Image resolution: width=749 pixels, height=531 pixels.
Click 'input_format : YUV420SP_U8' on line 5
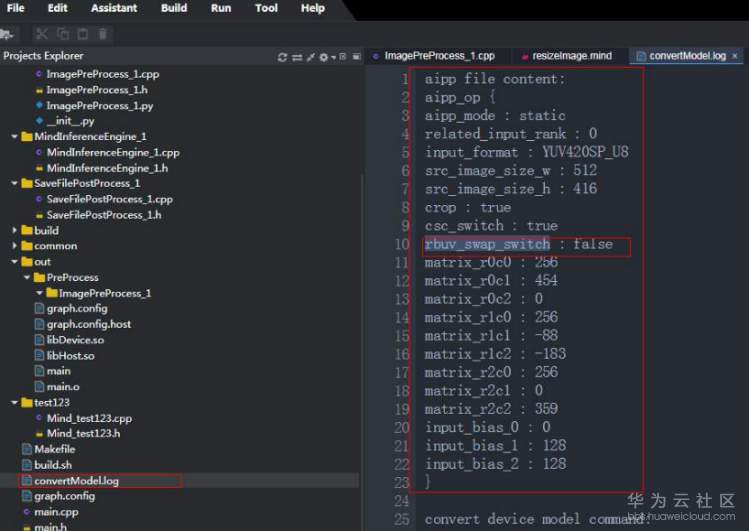click(x=527, y=152)
